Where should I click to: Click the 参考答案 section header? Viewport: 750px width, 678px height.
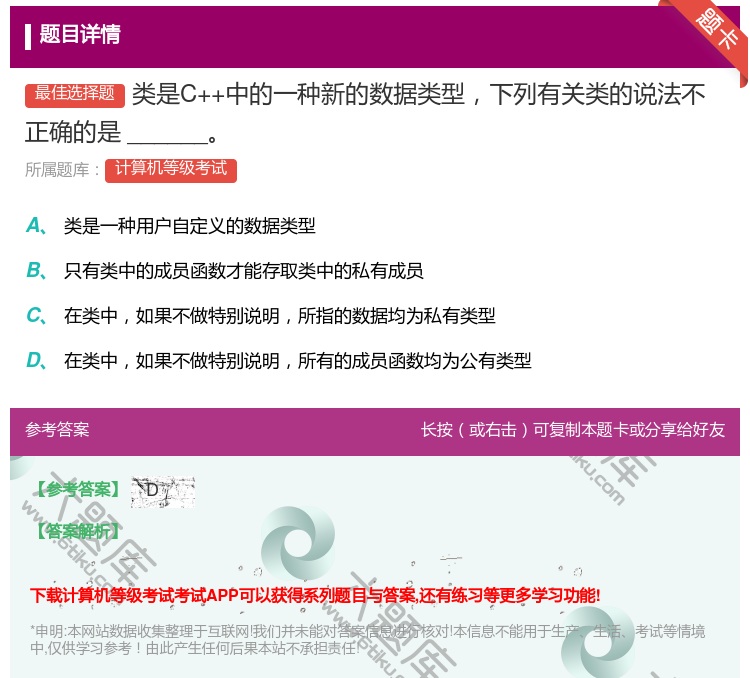pos(57,430)
